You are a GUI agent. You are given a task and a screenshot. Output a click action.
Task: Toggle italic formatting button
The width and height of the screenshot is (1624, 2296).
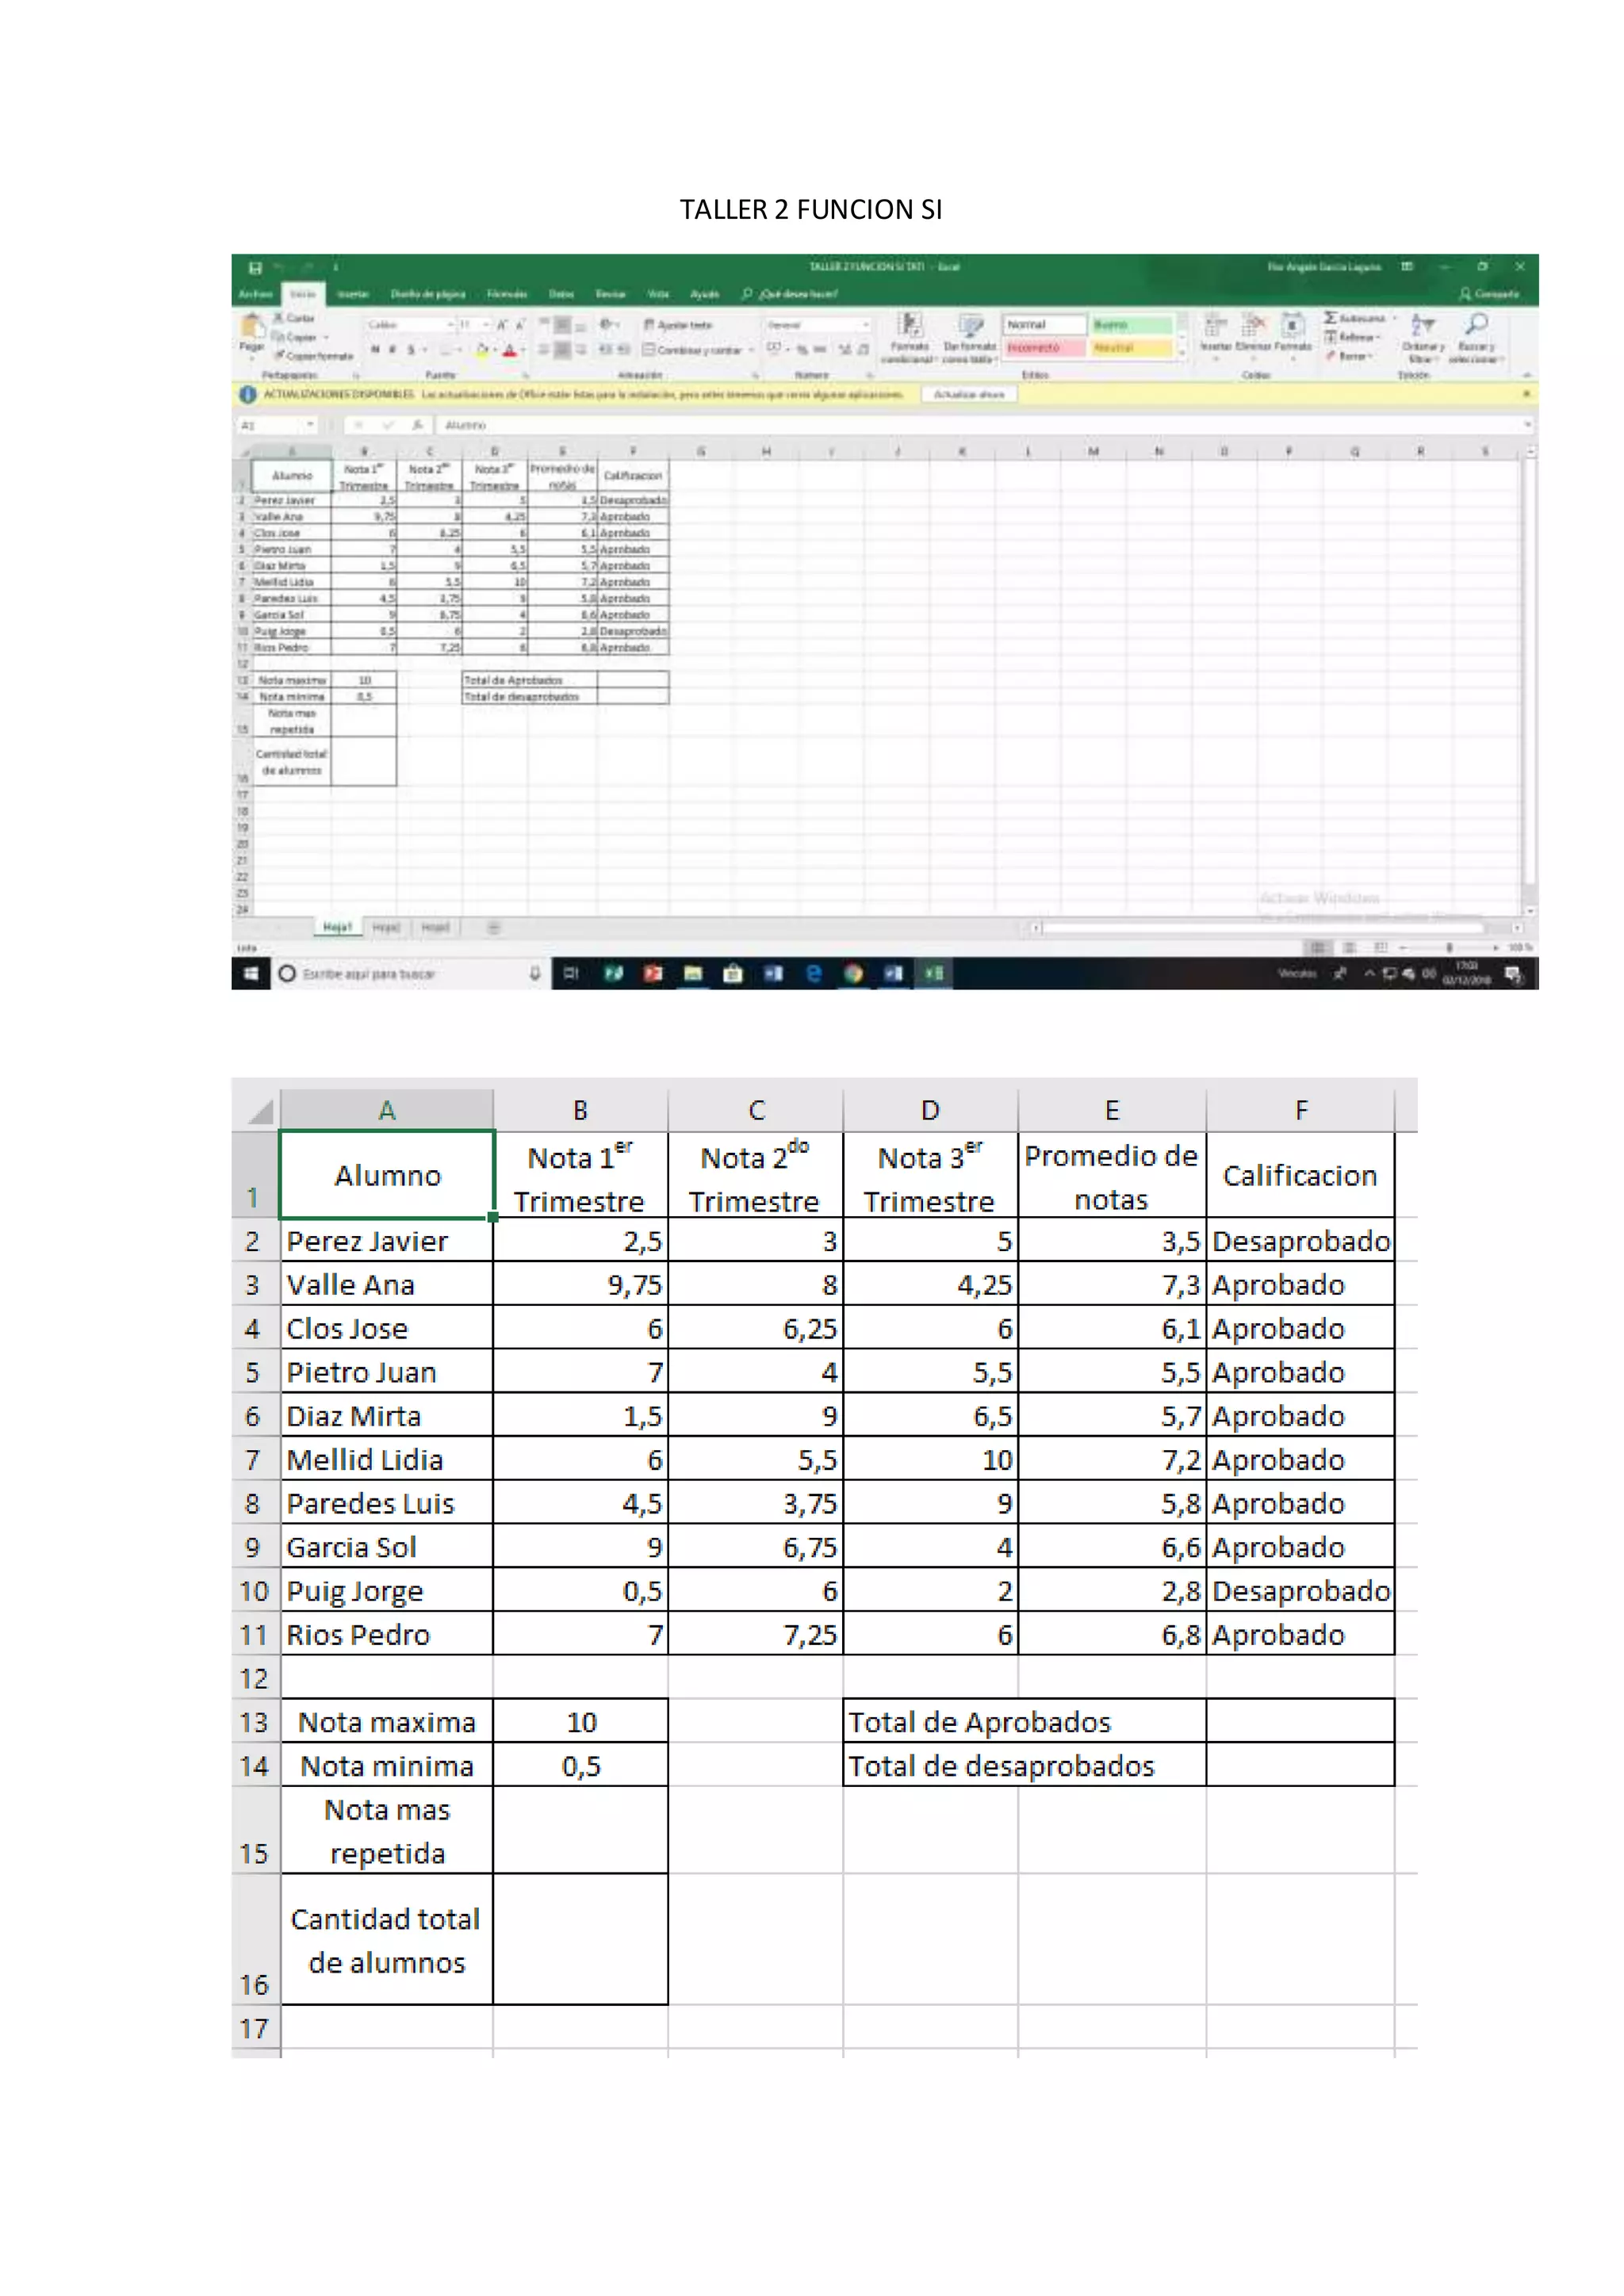[392, 350]
